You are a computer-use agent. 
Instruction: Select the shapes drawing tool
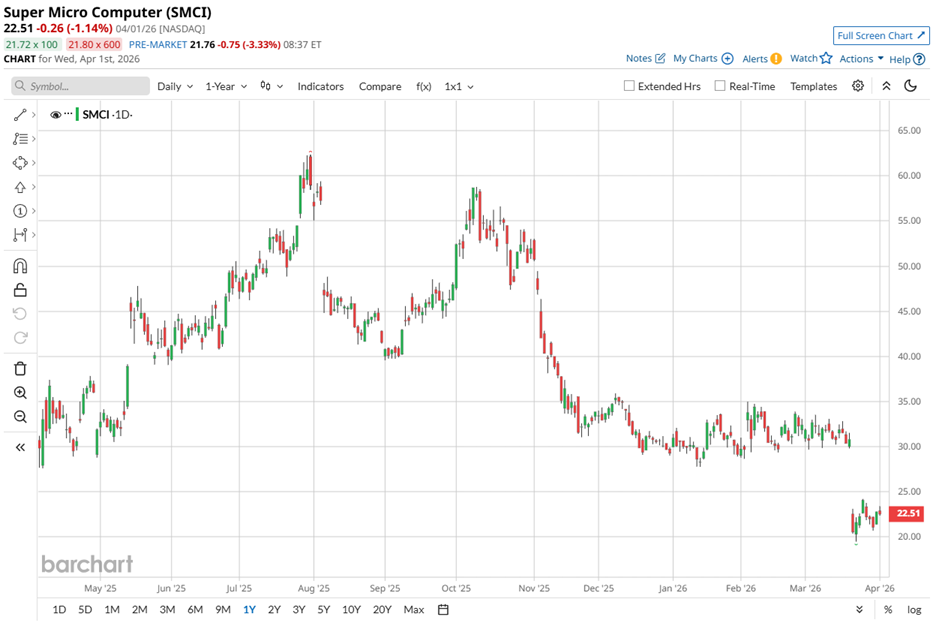tap(20, 163)
